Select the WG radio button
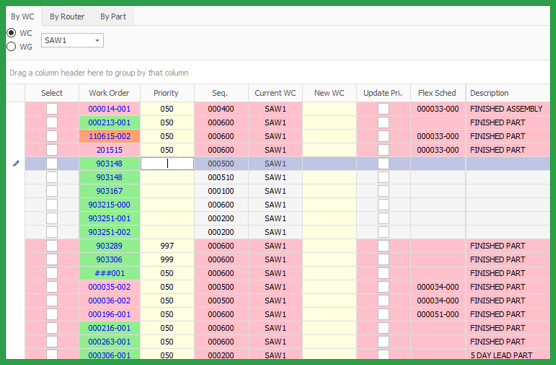The width and height of the screenshot is (556, 365). point(11,46)
